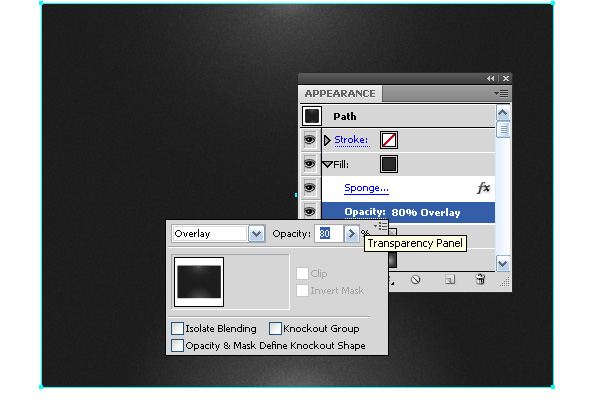Toggle visibility of the Opacity row
The width and height of the screenshot is (600, 408).
[x=310, y=211]
